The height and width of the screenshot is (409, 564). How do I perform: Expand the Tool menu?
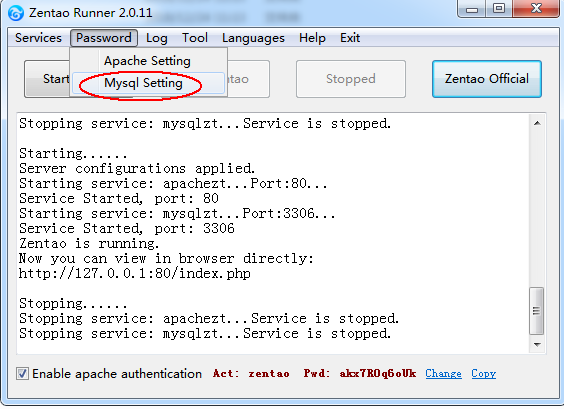tap(195, 38)
